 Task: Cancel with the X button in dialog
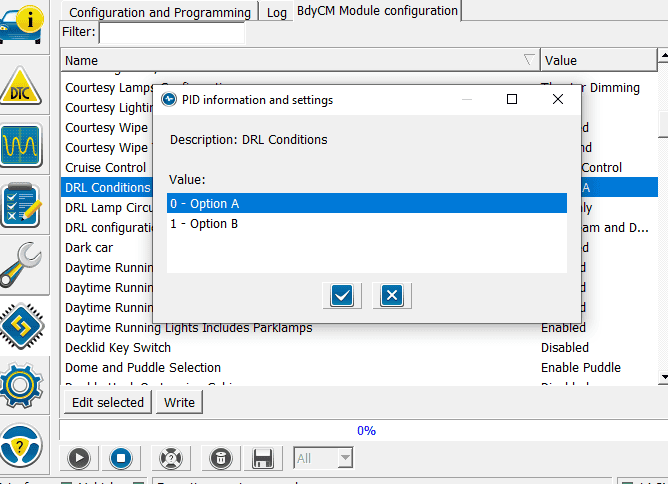point(392,295)
